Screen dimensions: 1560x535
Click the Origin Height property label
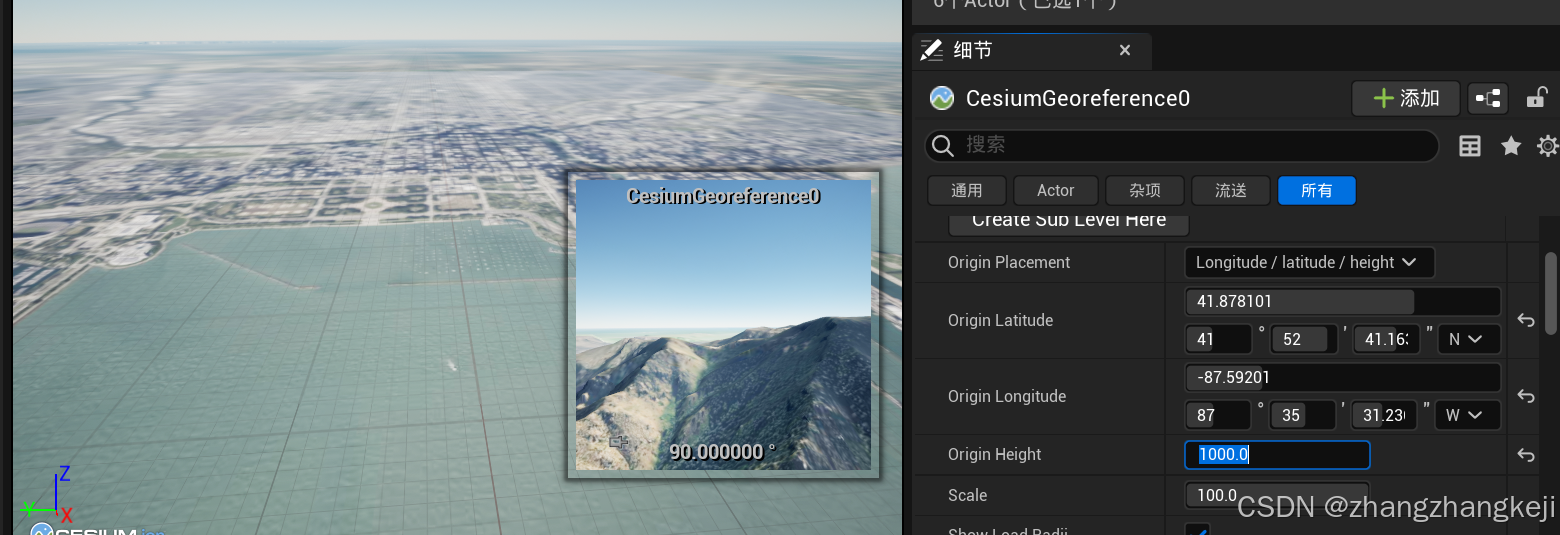[x=995, y=454]
